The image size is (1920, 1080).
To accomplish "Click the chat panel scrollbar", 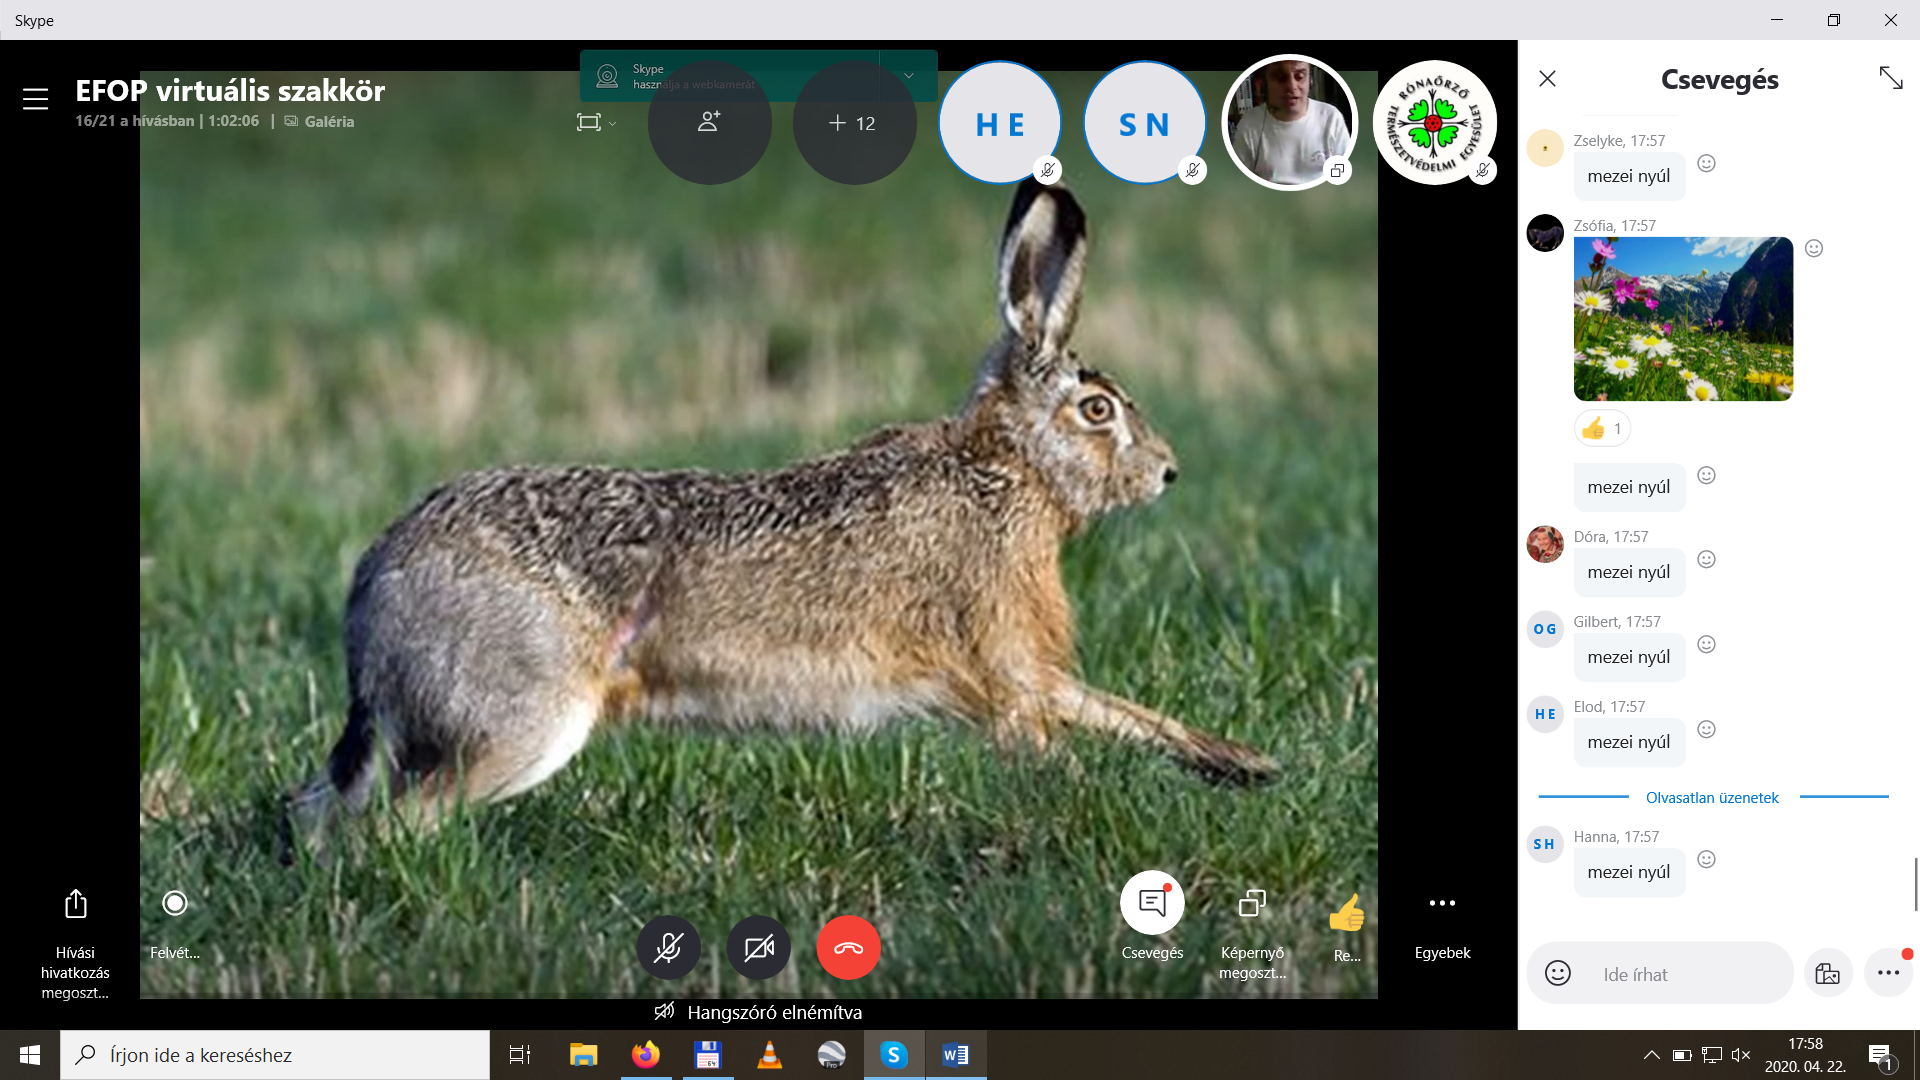I will click(x=1916, y=884).
